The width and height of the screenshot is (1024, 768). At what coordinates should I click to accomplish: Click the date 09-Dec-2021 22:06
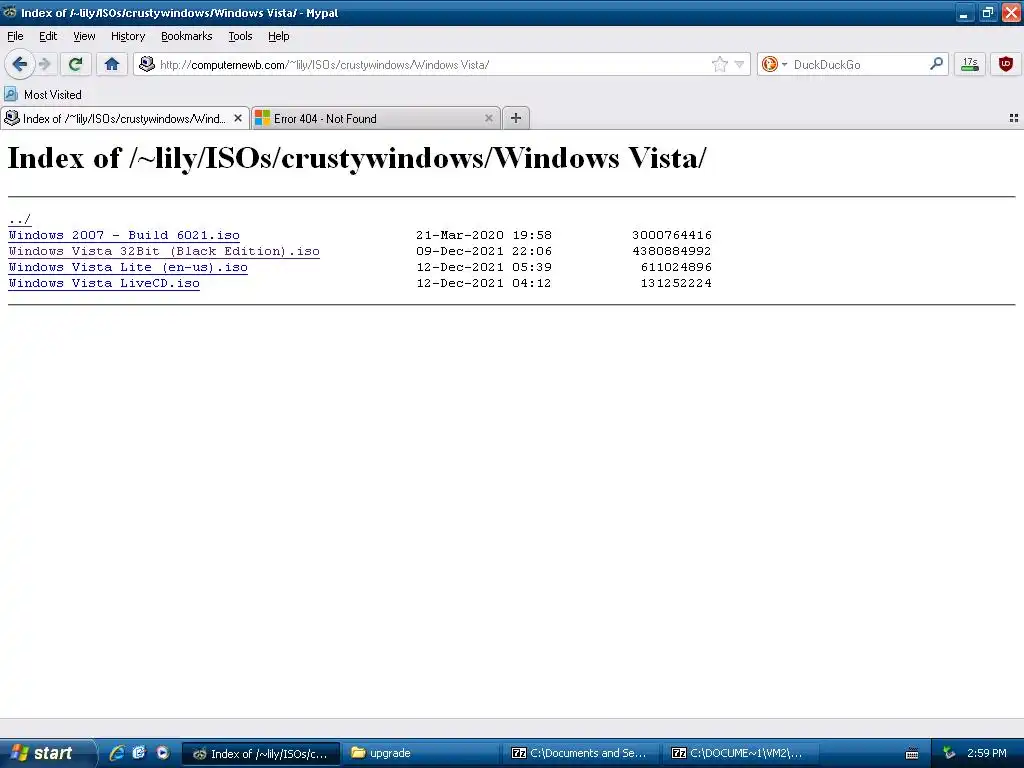[x=484, y=251]
